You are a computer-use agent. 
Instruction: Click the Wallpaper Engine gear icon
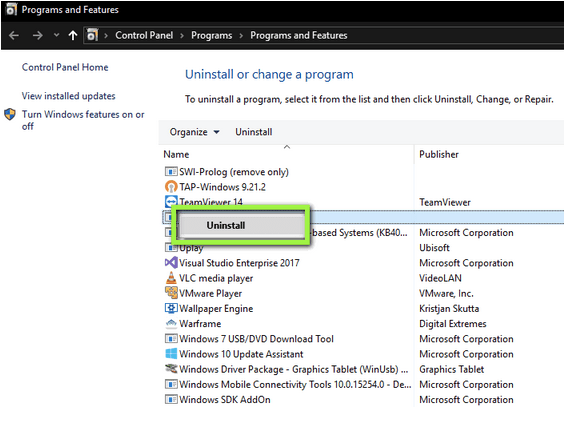[x=171, y=308]
